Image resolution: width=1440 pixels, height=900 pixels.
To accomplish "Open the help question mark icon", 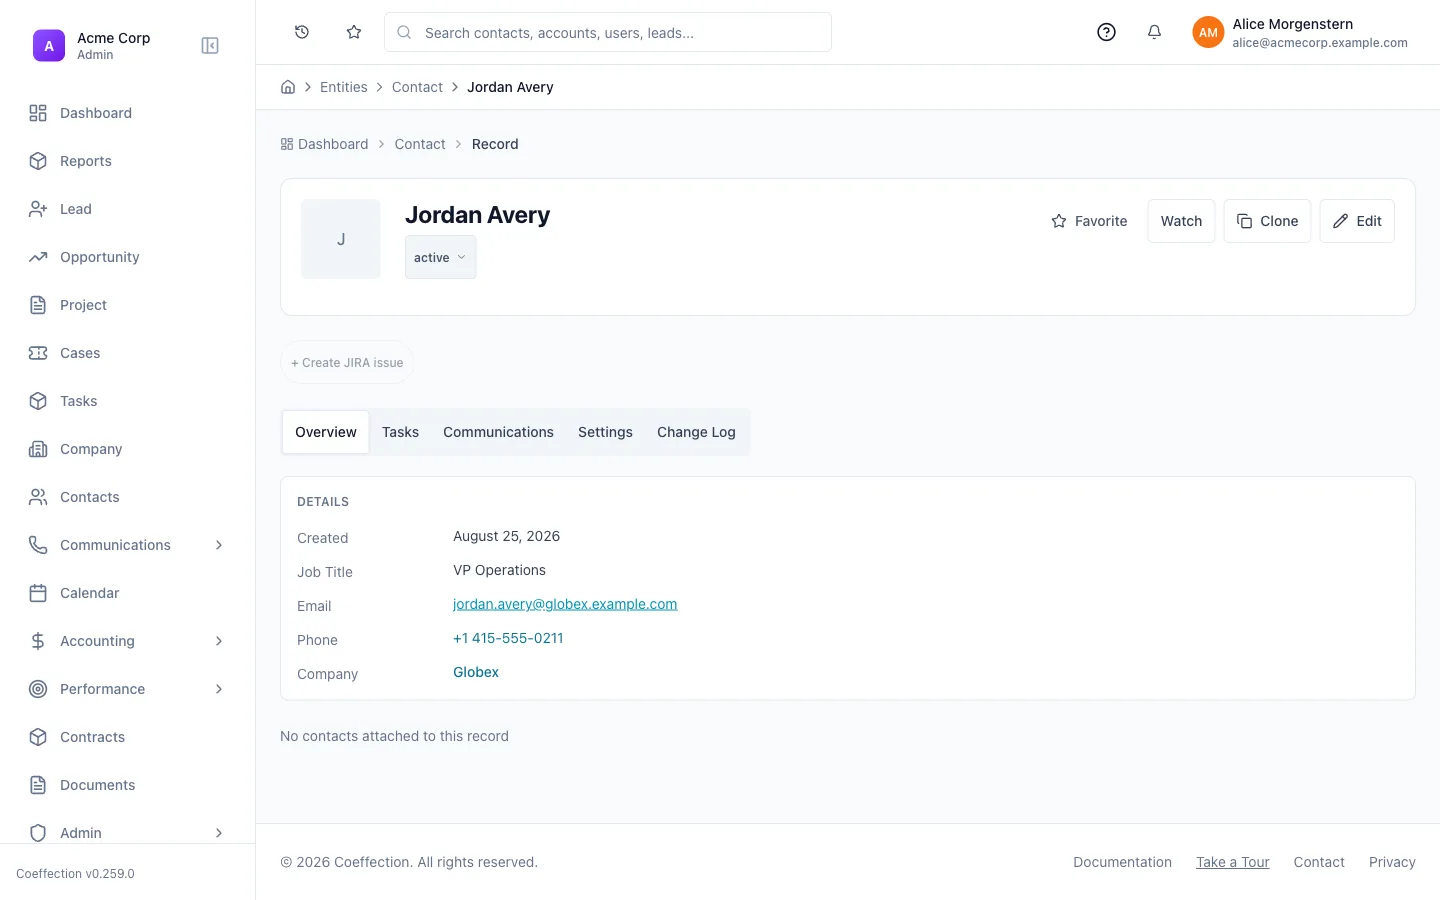I will pos(1106,32).
